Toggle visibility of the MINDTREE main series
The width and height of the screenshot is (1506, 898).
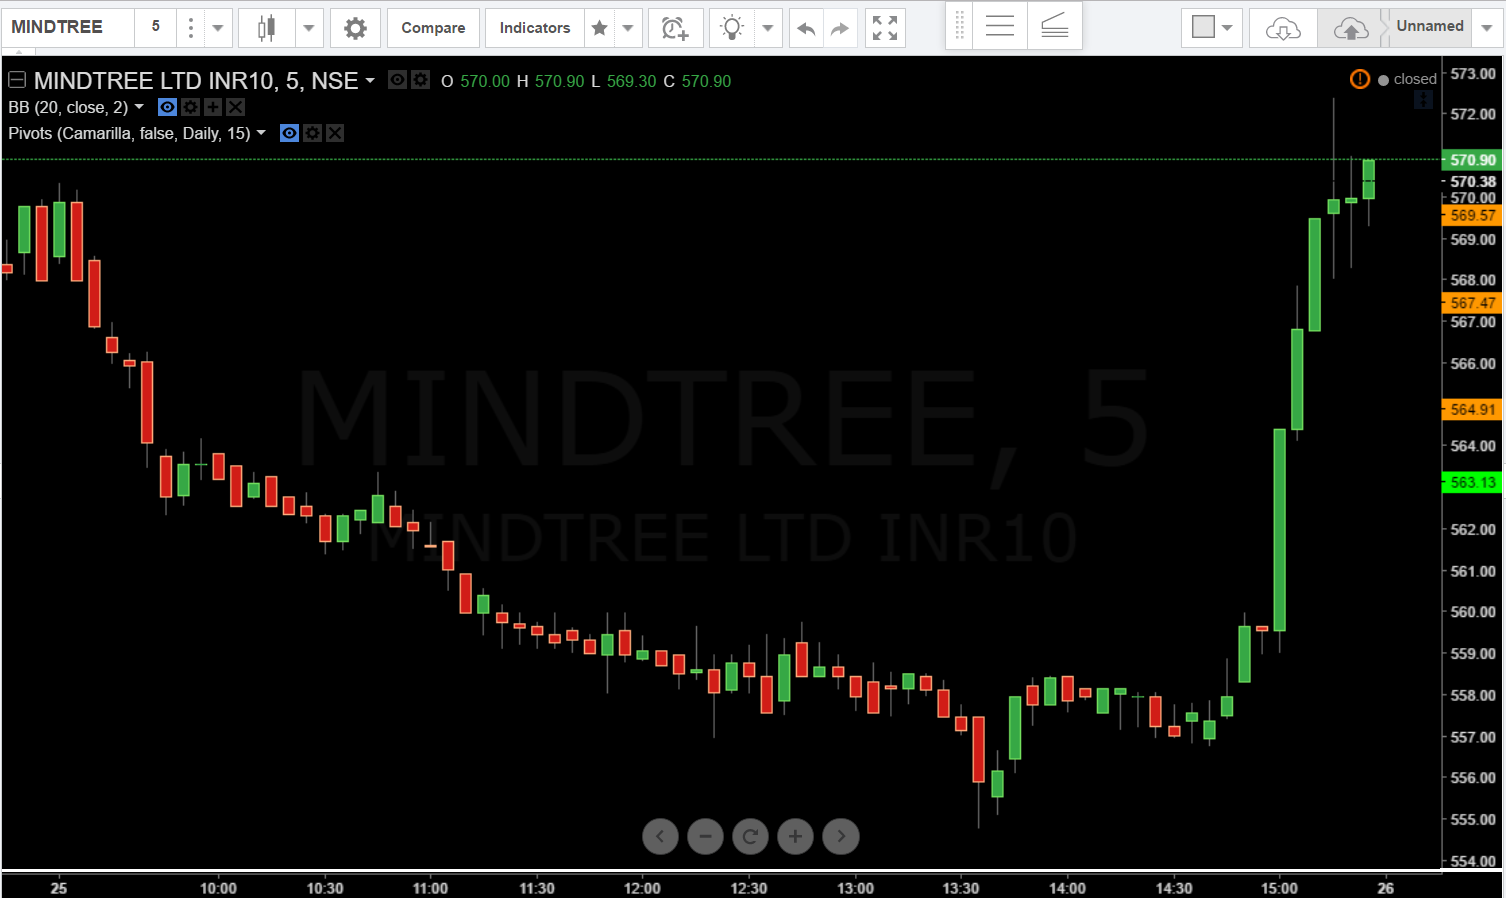coord(397,80)
